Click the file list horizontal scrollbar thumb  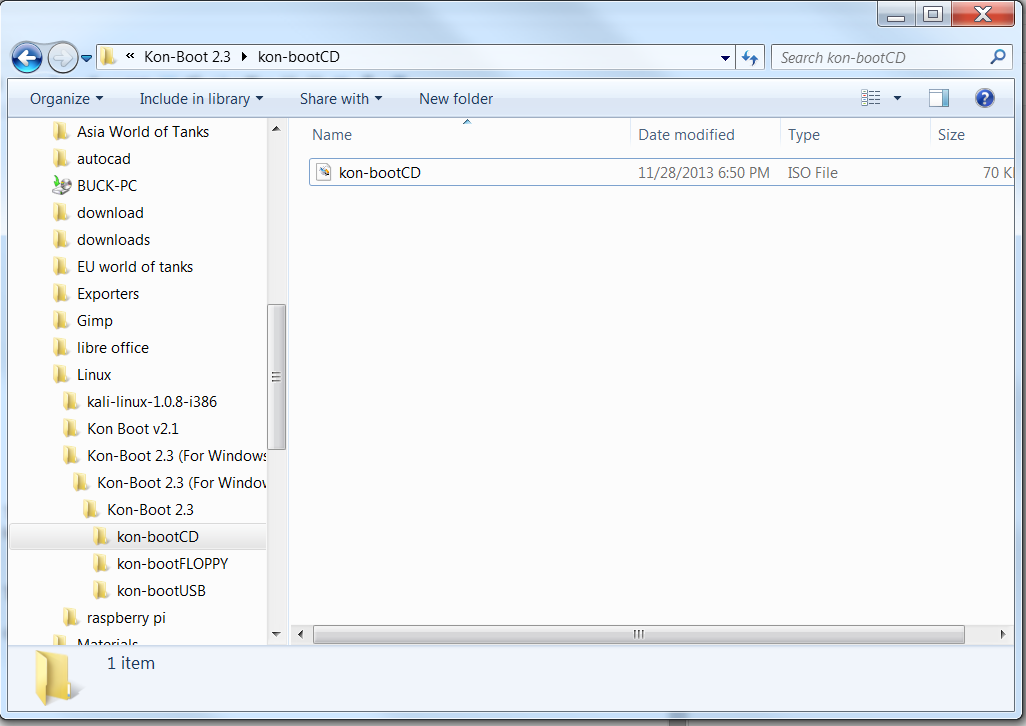[639, 634]
